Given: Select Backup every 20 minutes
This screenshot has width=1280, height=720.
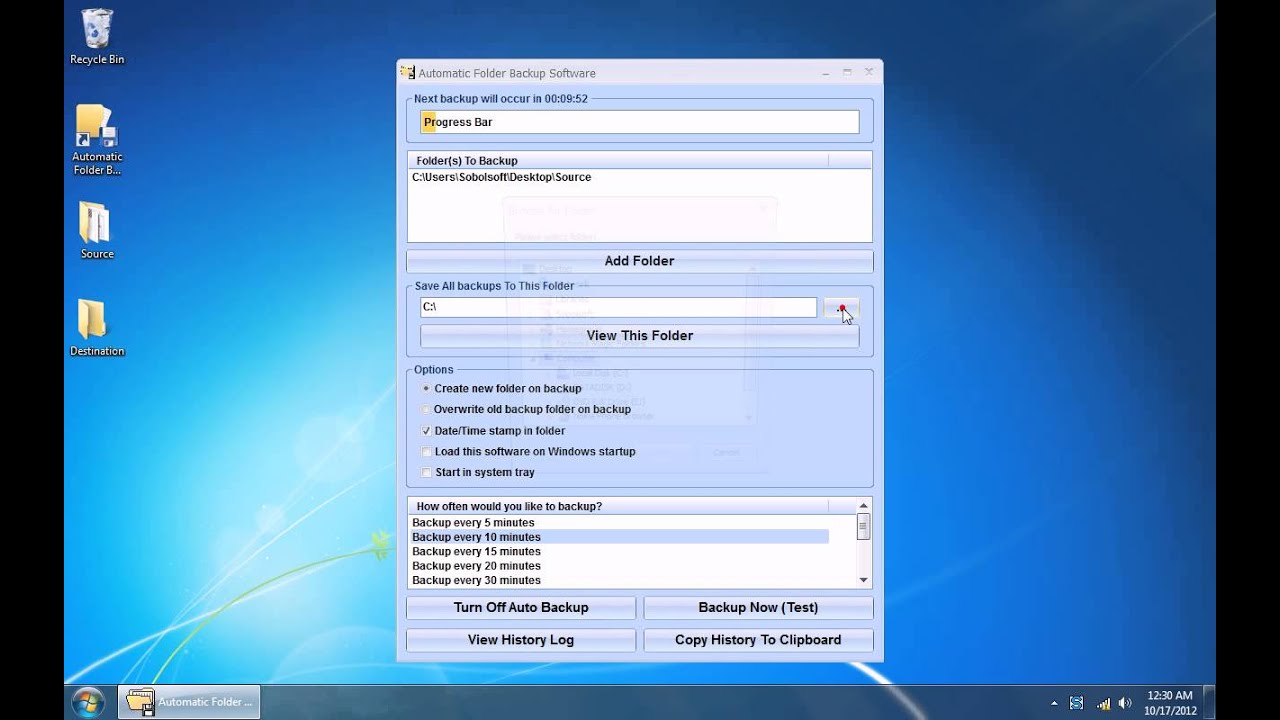Looking at the screenshot, I should pyautogui.click(x=620, y=566).
